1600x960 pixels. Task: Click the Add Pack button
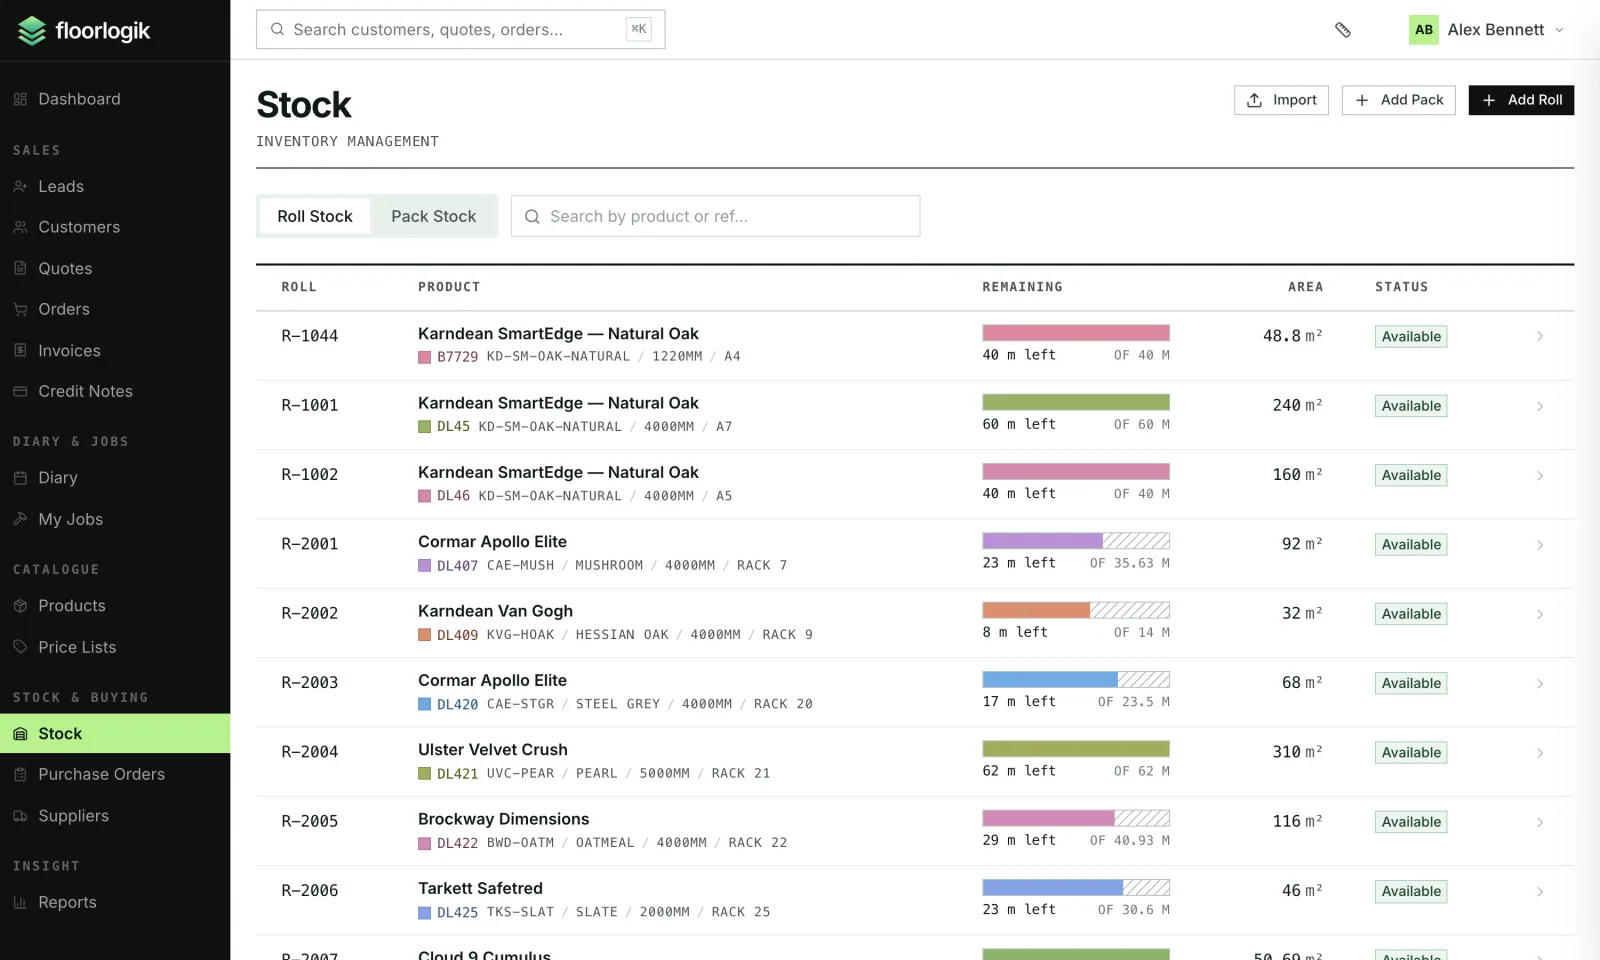click(1398, 100)
